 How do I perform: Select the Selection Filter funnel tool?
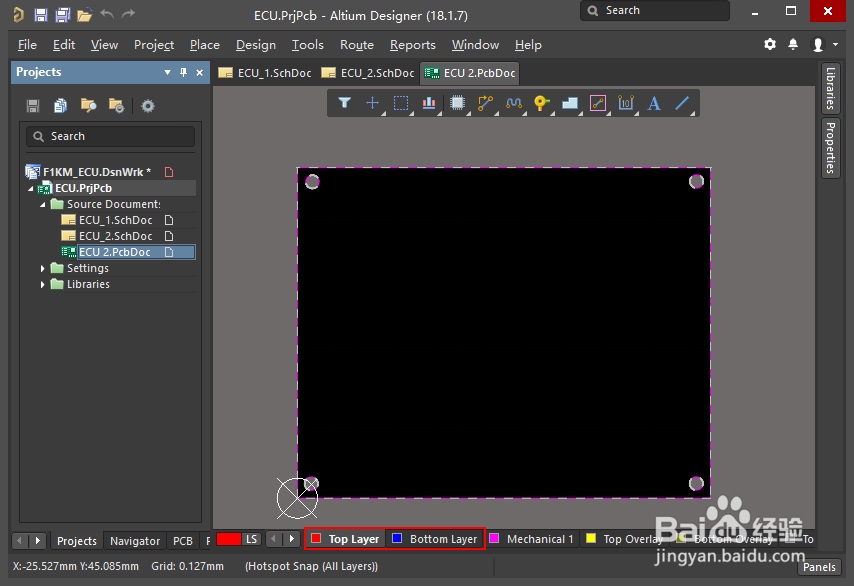point(344,103)
